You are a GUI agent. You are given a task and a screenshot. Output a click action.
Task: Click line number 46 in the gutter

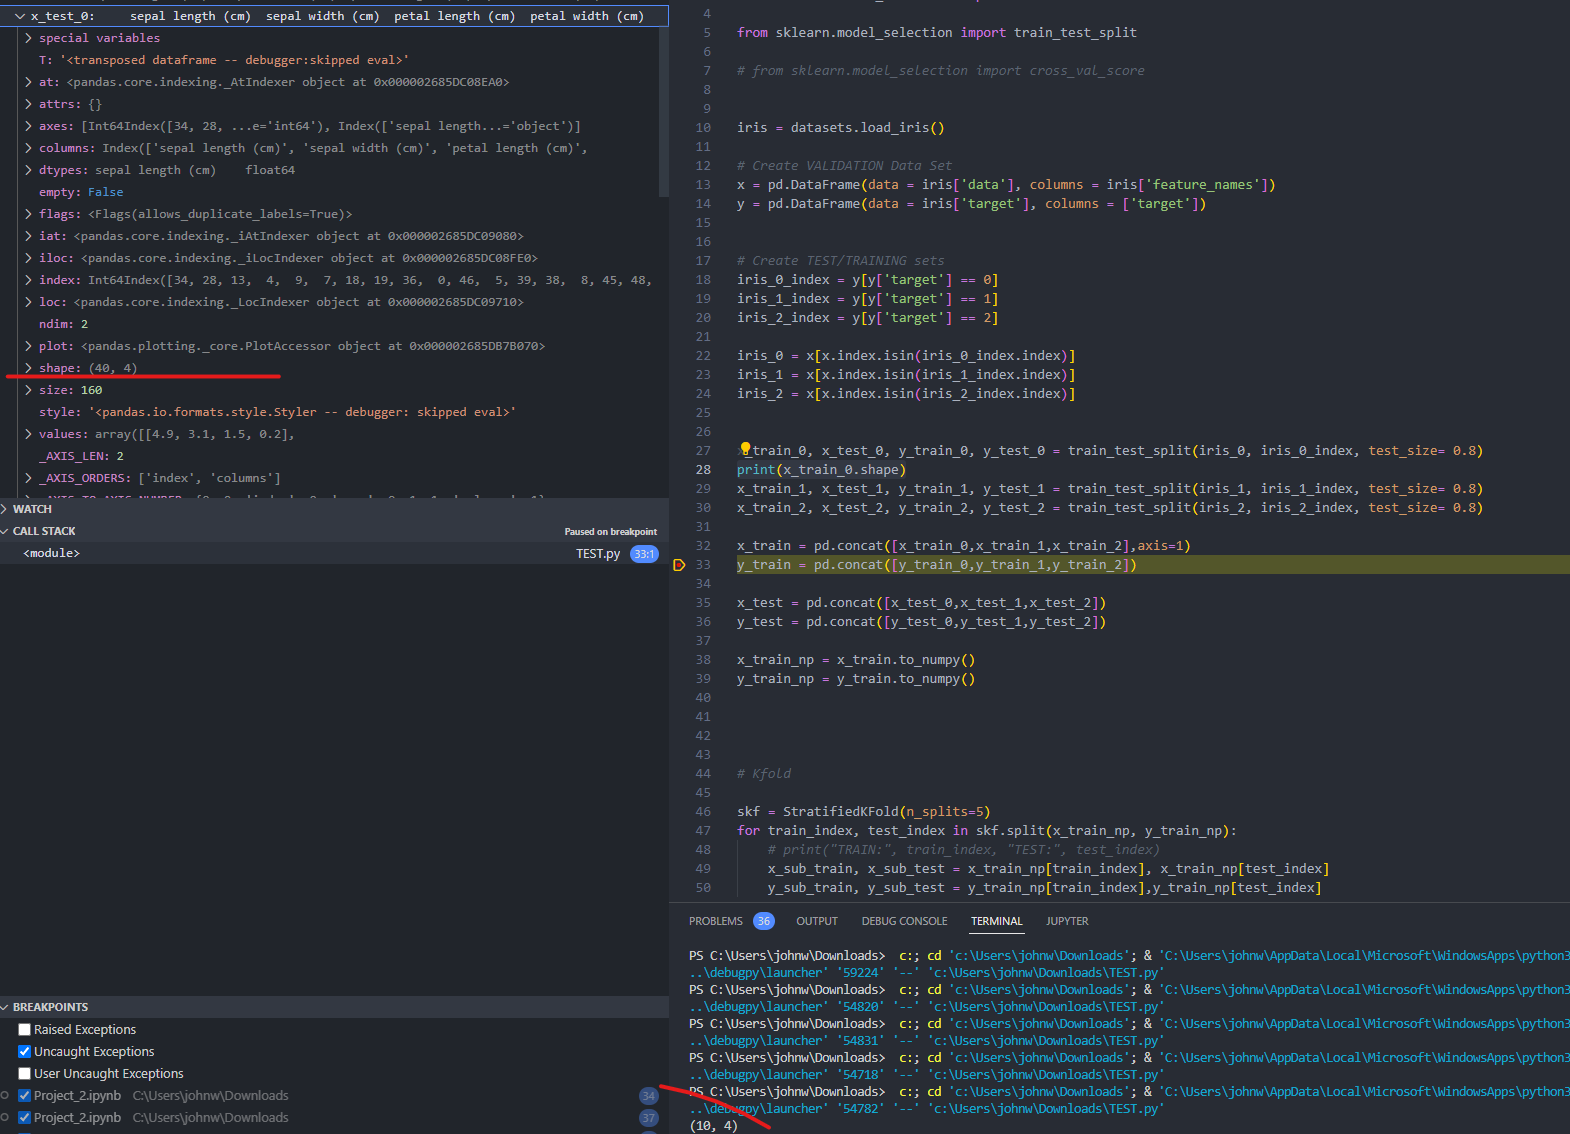tap(703, 812)
